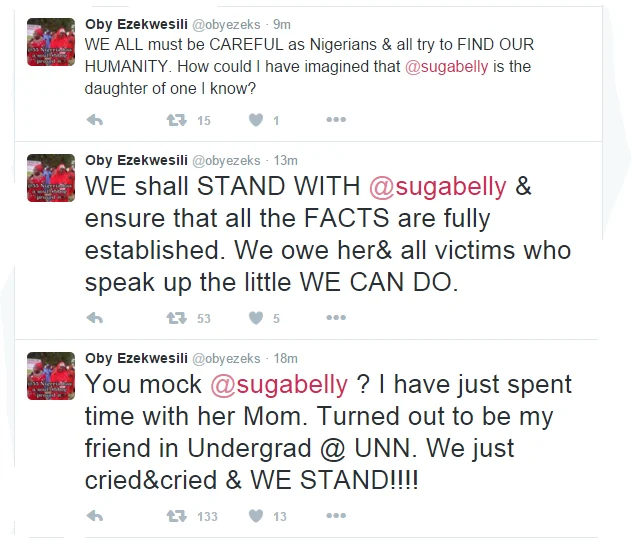
Task: Open more options on the 18m tweet
Action: (x=336, y=515)
